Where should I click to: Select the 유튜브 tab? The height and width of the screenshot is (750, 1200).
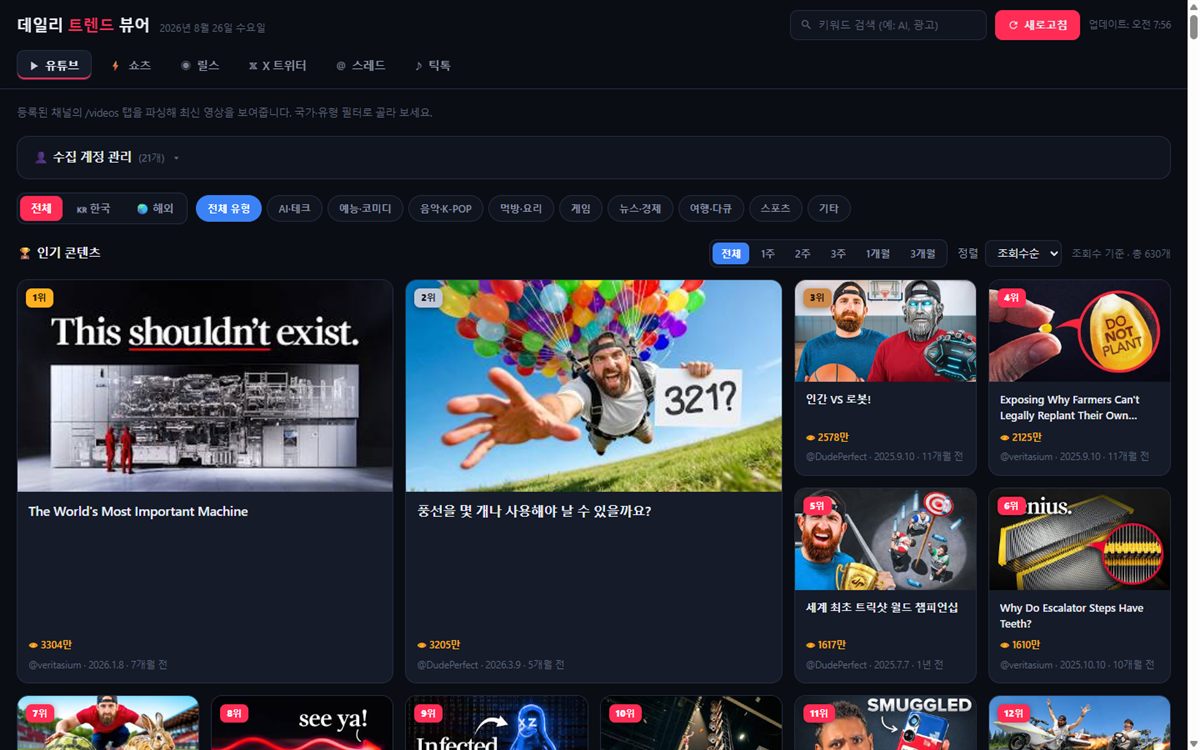click(x=54, y=65)
